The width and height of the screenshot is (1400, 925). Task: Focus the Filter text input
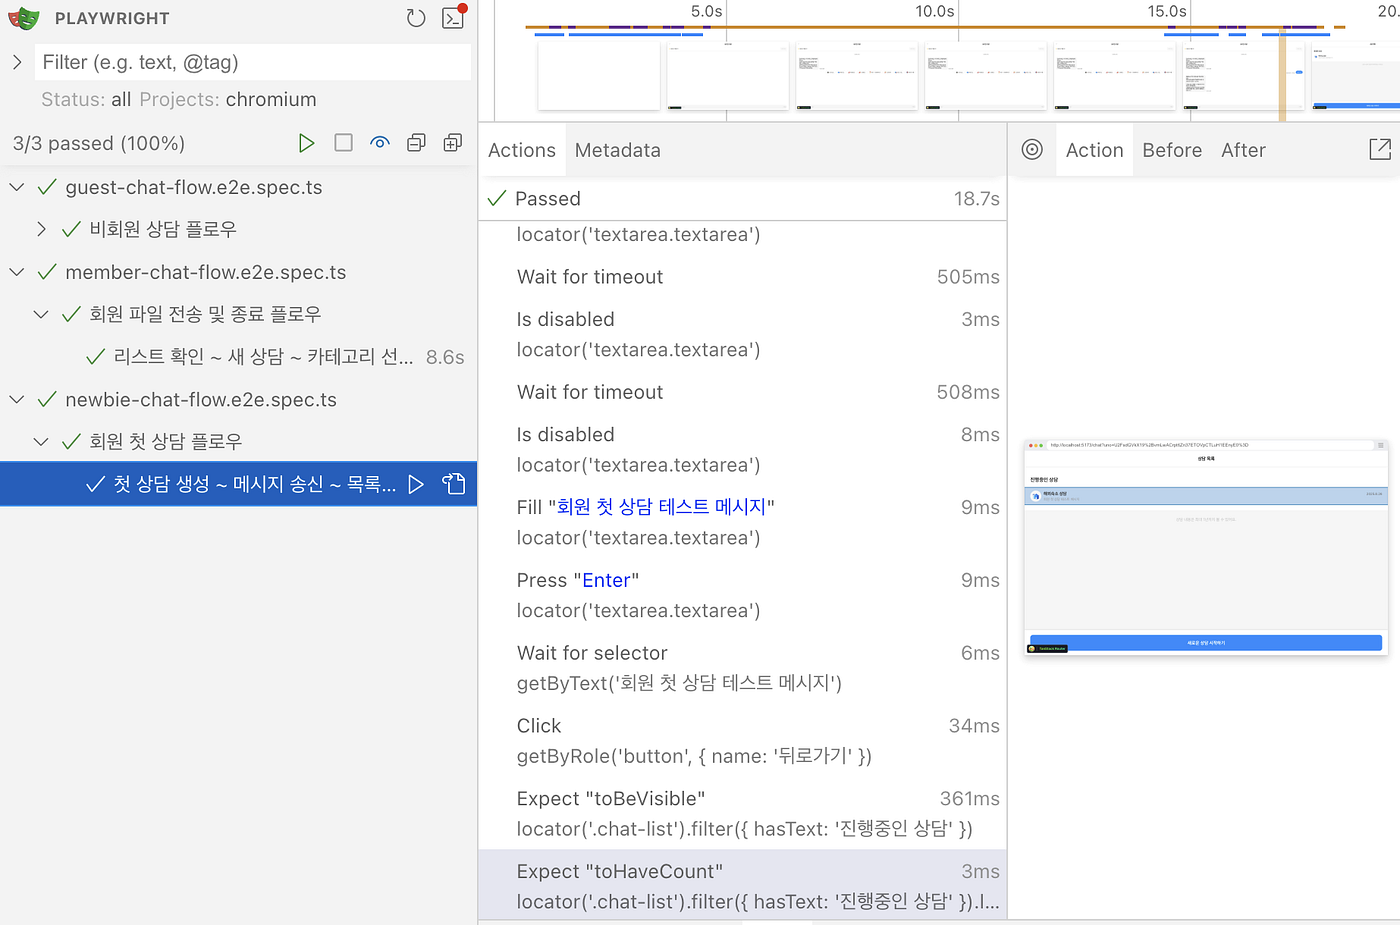[253, 62]
